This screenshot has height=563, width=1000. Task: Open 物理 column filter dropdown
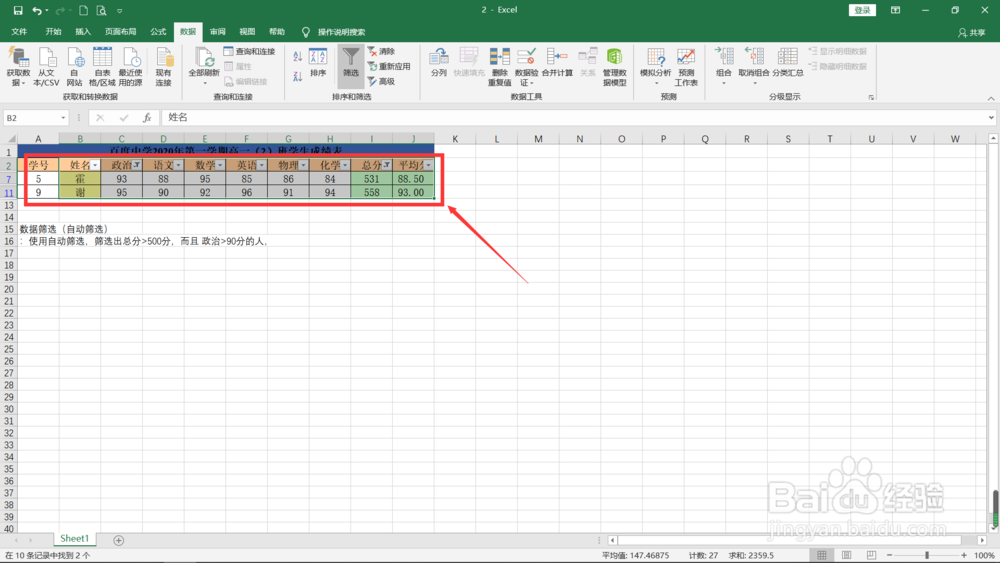[x=303, y=165]
